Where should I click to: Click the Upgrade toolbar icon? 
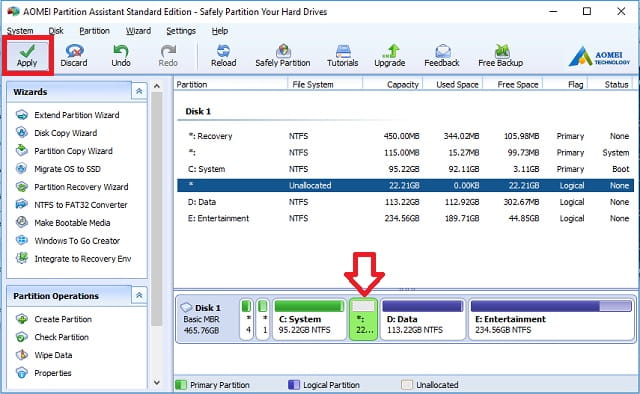click(x=390, y=56)
